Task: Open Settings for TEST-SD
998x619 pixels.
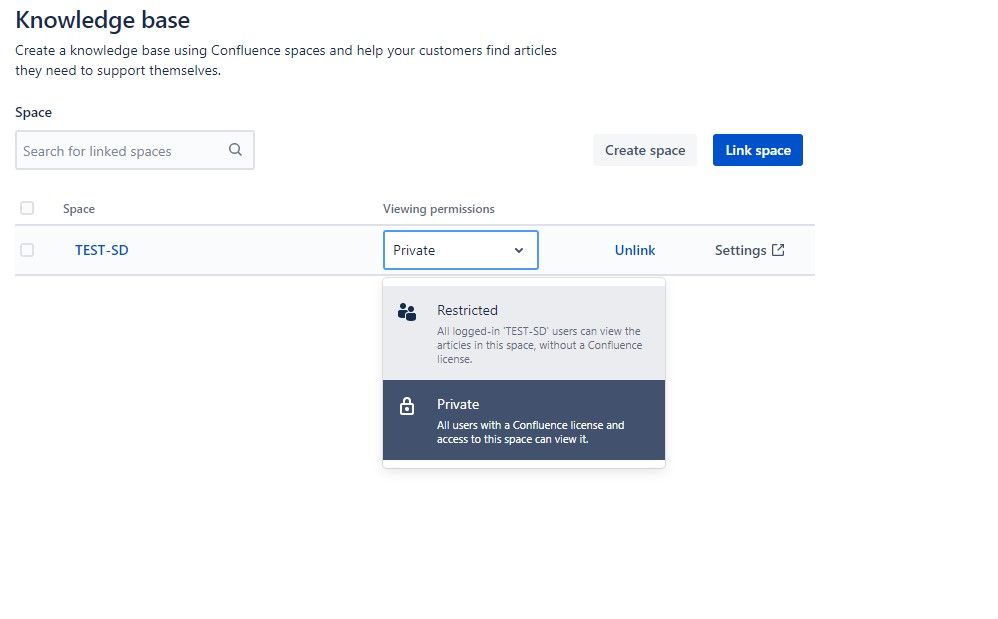Action: pyautogui.click(x=742, y=250)
